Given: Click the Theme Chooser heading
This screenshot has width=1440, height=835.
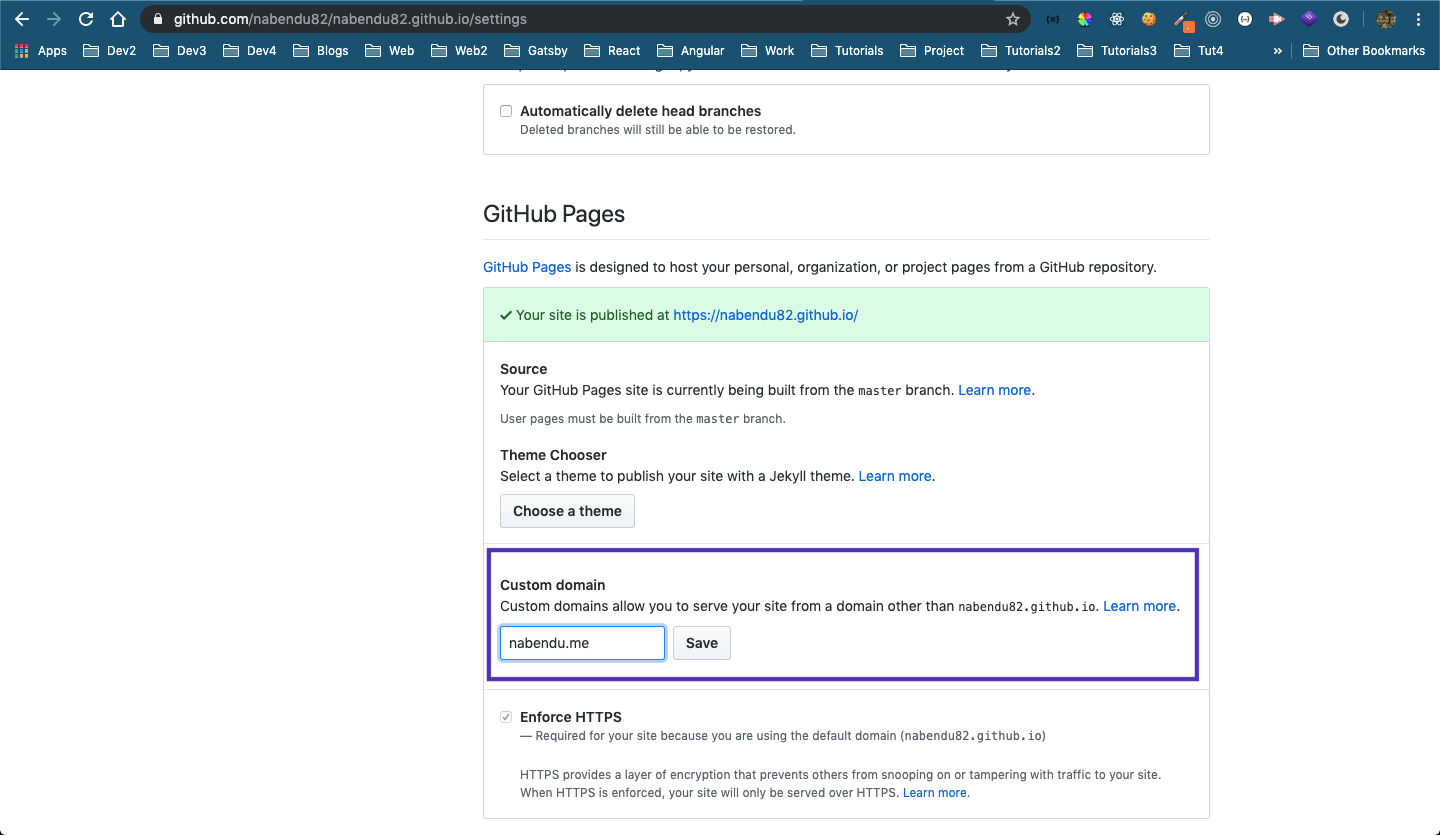Looking at the screenshot, I should (553, 455).
